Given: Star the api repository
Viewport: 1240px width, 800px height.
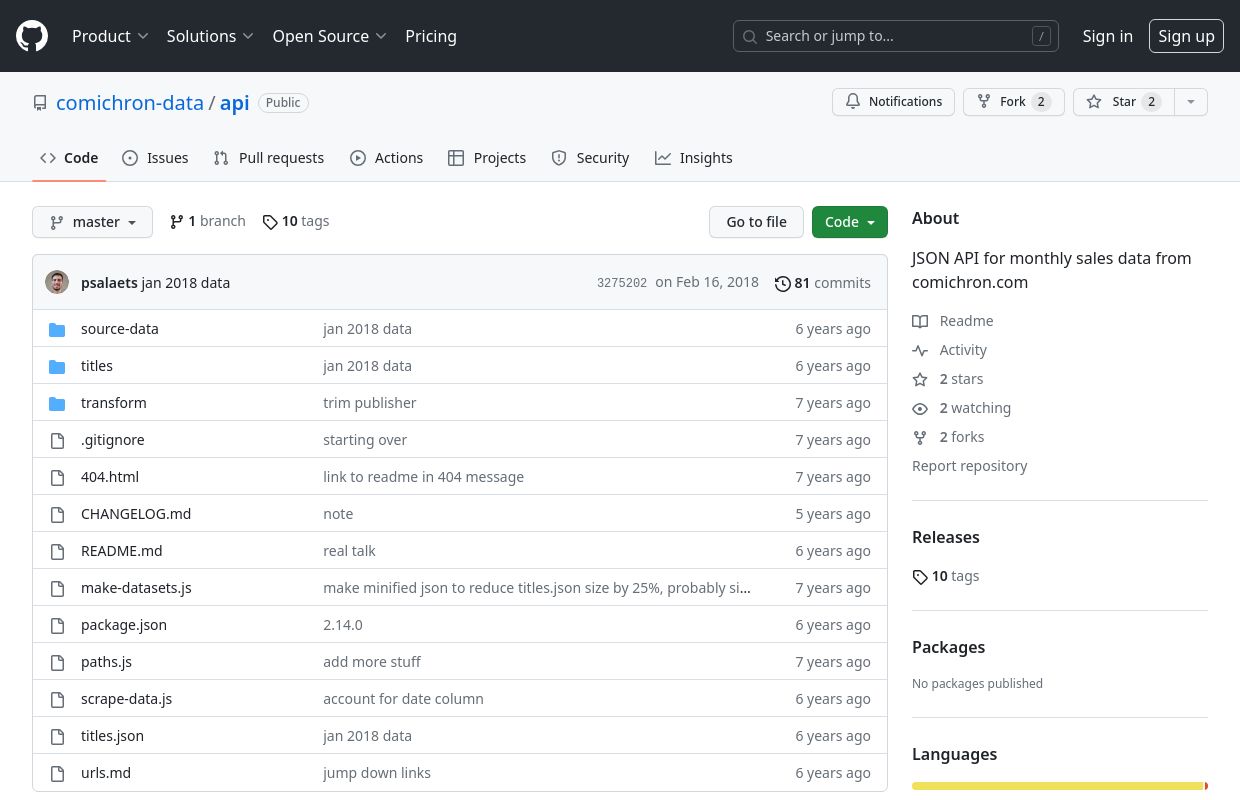Looking at the screenshot, I should pyautogui.click(x=1124, y=102).
